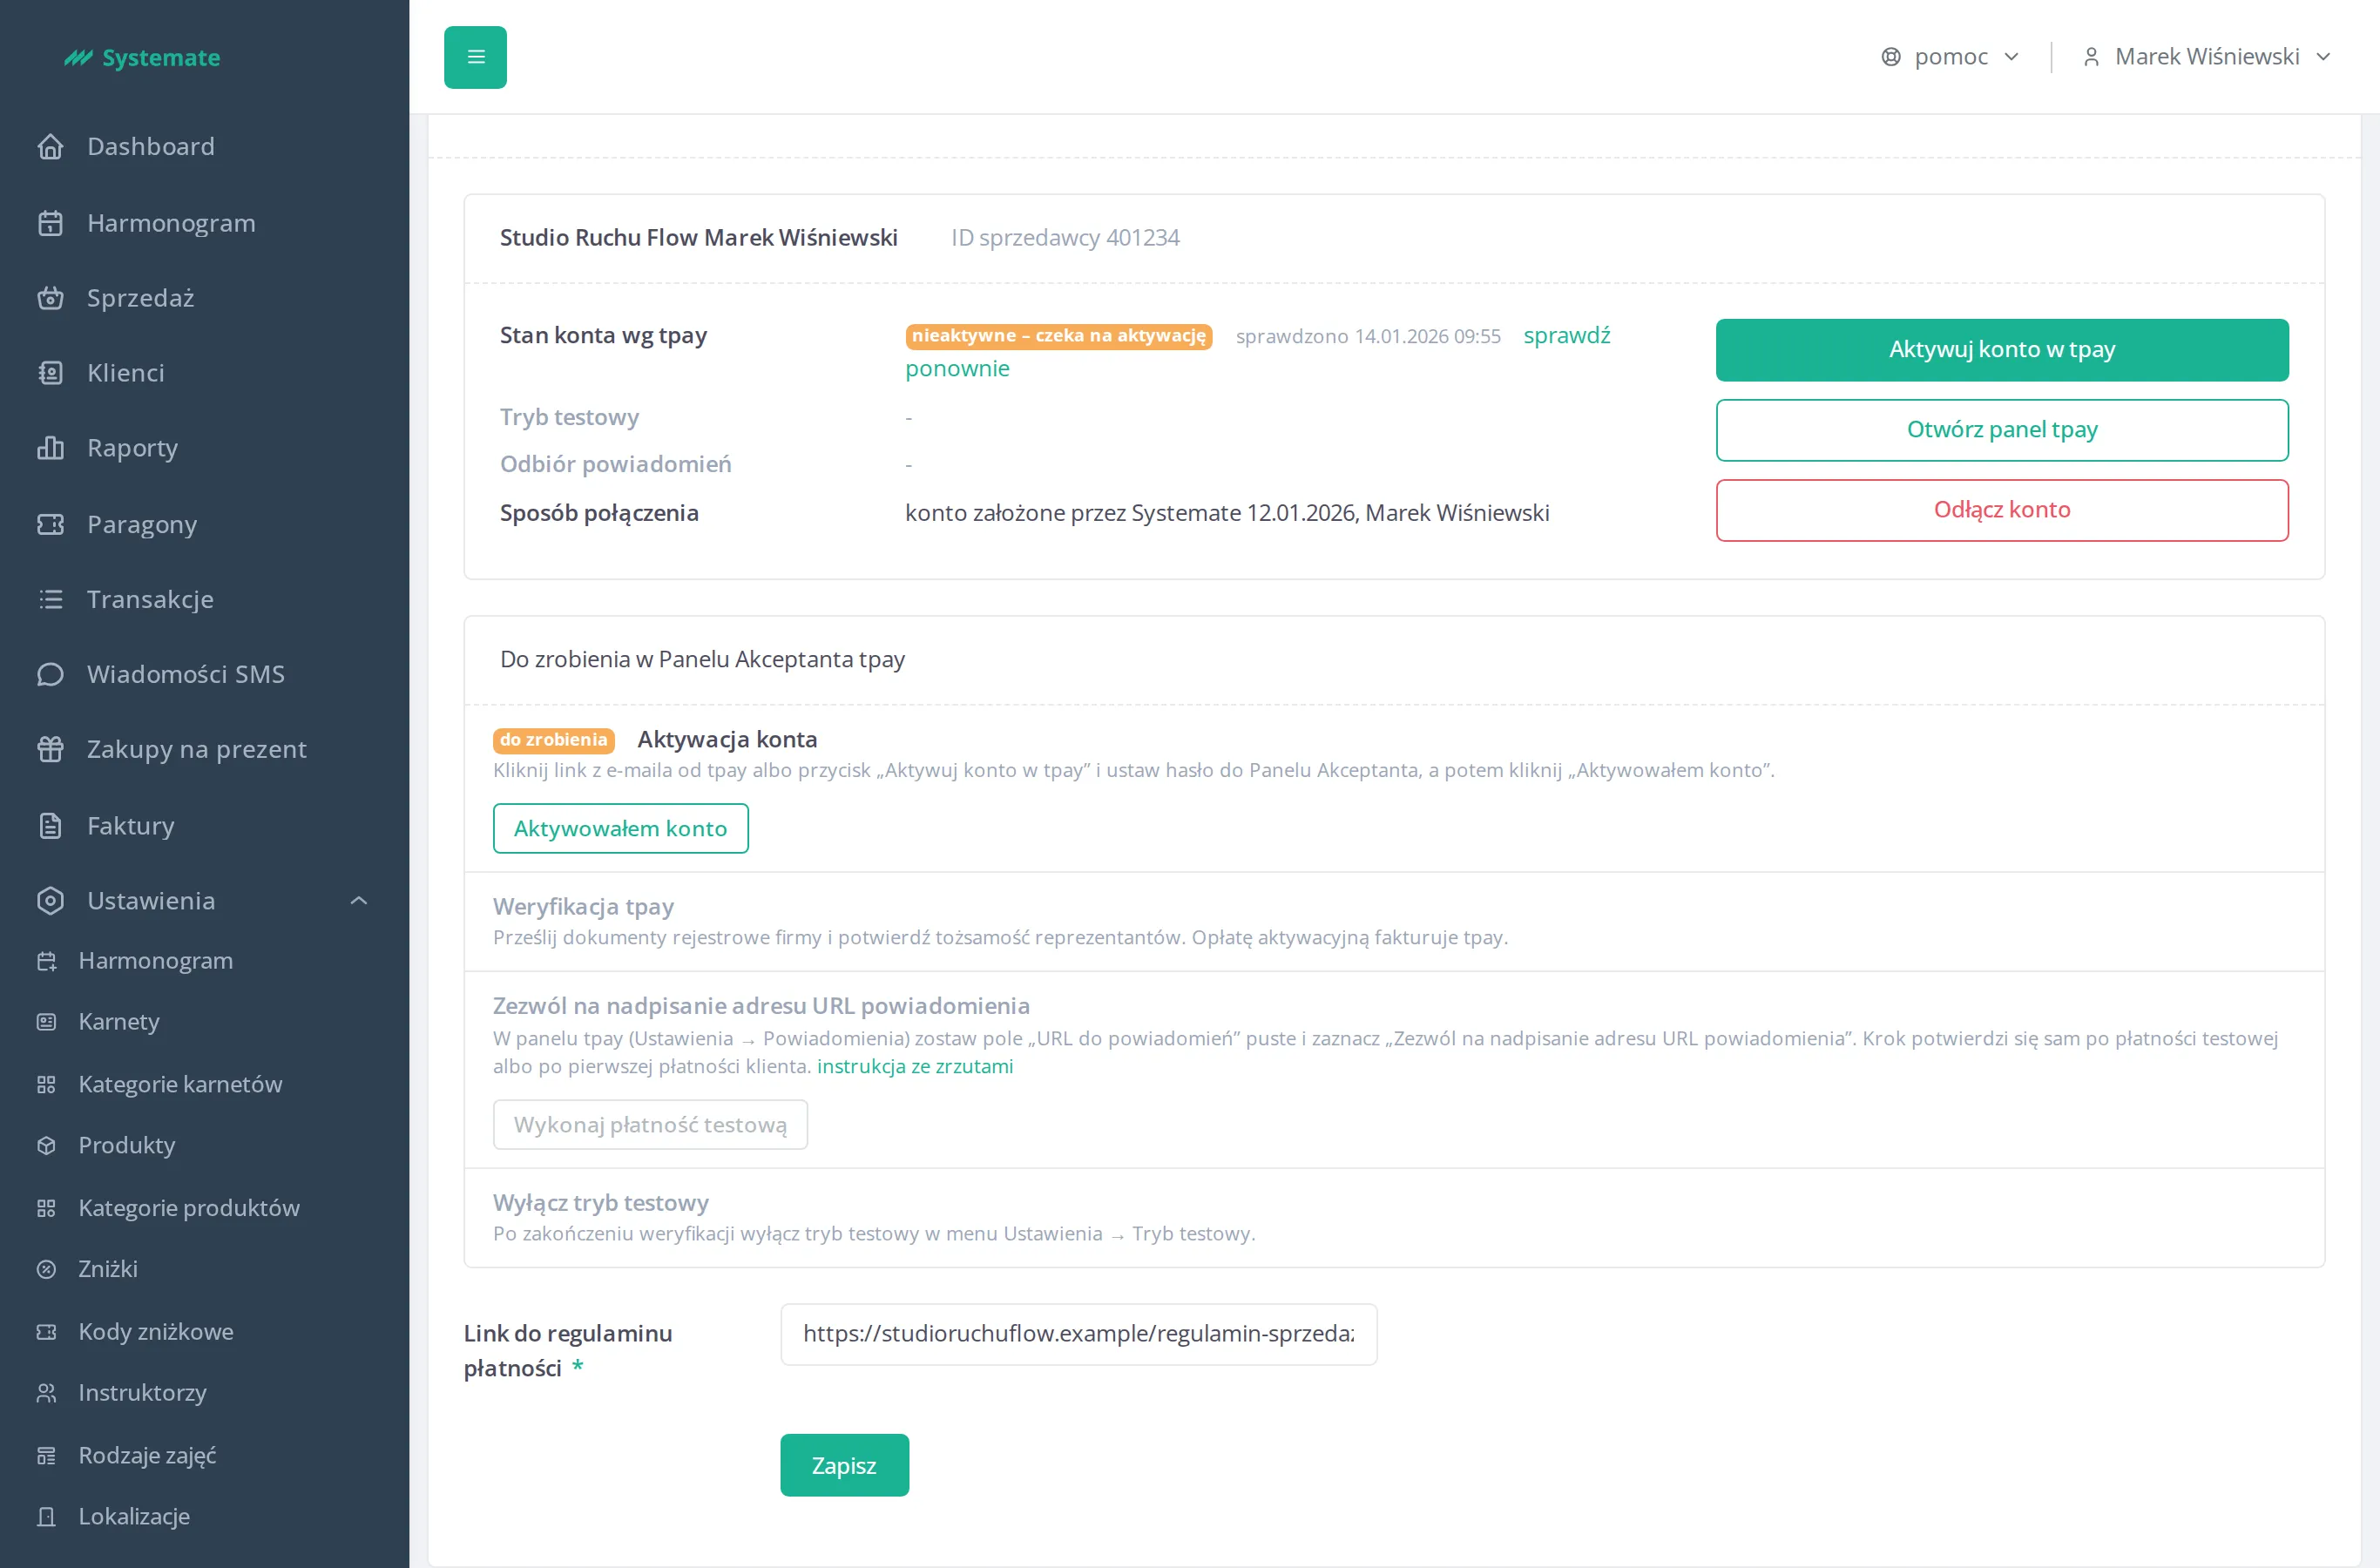Open Kategorie karnetów settings page
The image size is (2380, 1568).
[180, 1084]
